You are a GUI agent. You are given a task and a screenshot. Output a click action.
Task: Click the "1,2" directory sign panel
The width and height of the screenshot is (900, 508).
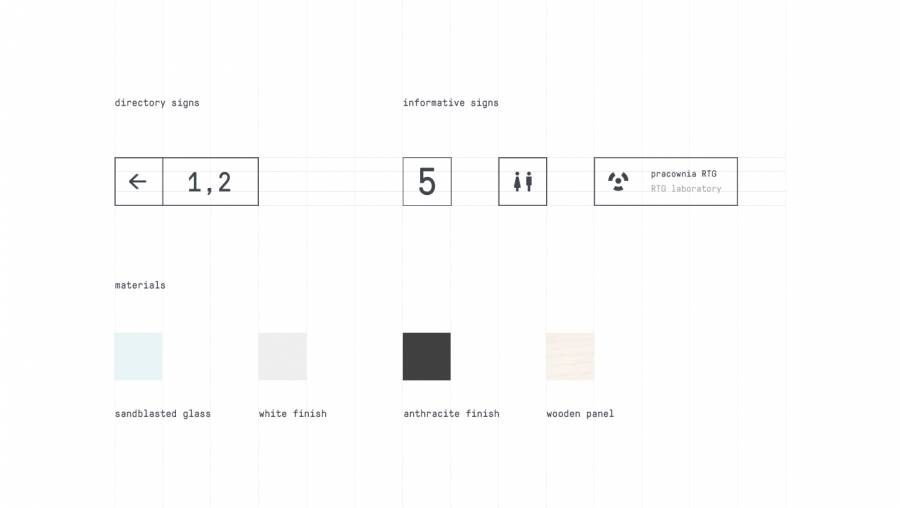click(x=210, y=181)
